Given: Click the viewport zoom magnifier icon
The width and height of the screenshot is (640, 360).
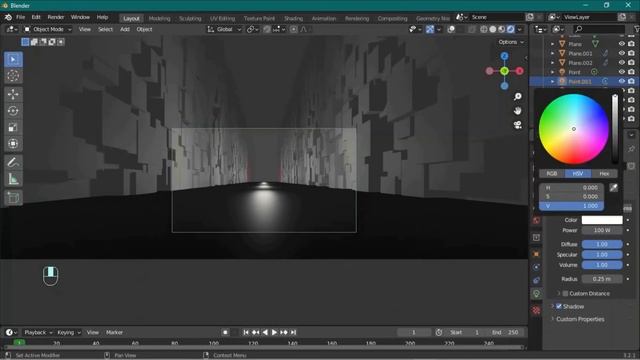Looking at the screenshot, I should (518, 97).
